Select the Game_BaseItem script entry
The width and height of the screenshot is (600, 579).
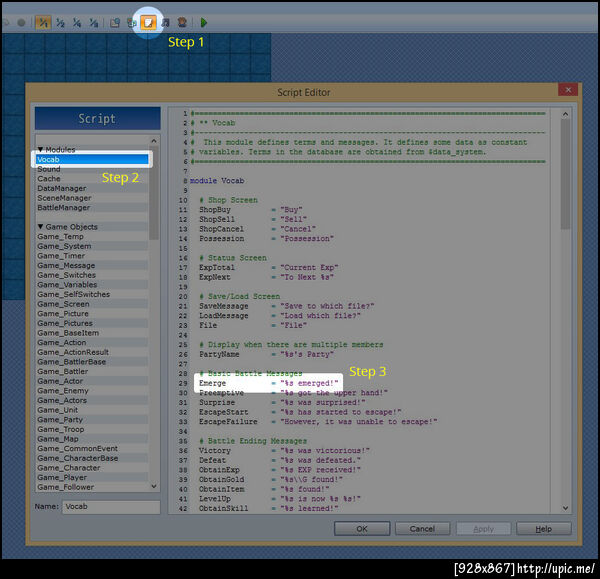92,333
